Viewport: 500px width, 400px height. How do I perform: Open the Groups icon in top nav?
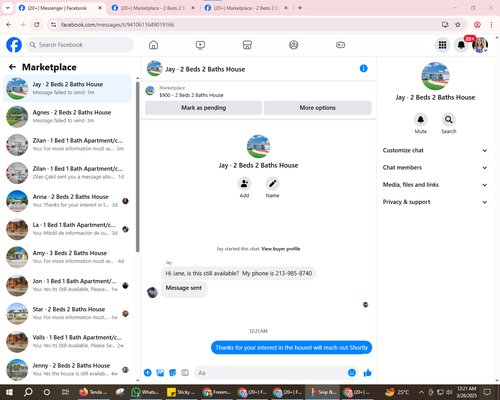point(294,45)
